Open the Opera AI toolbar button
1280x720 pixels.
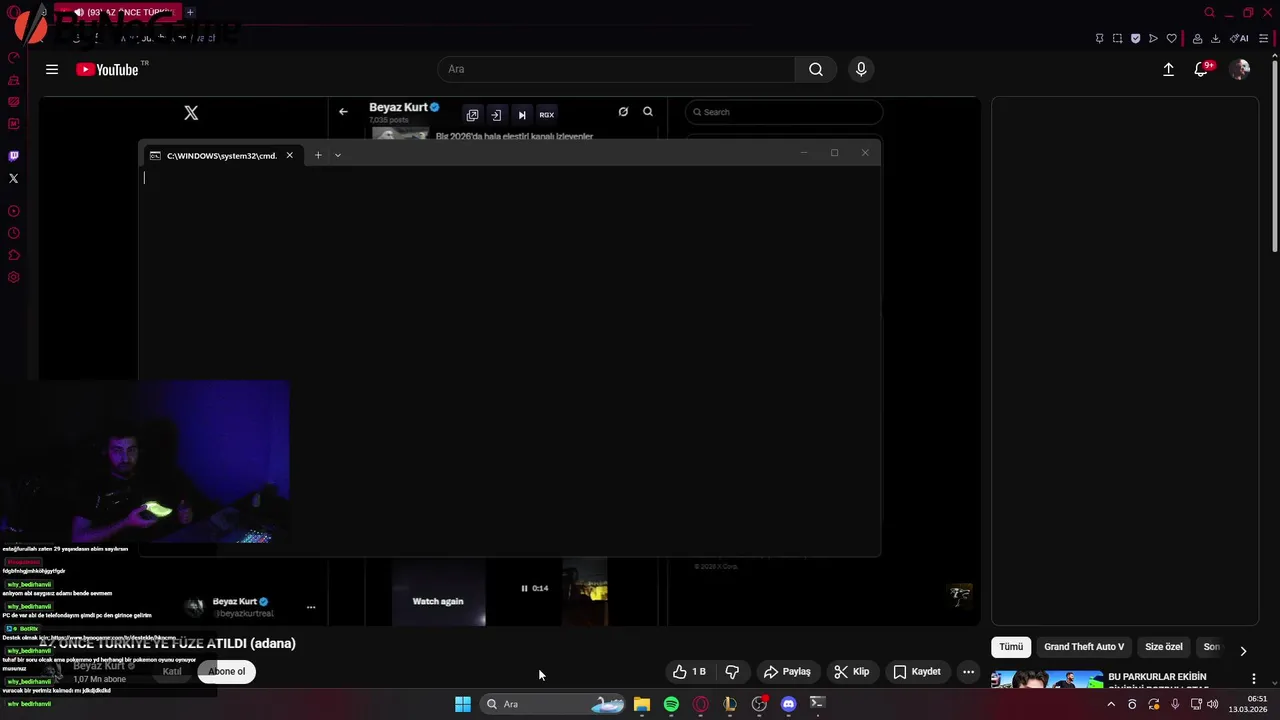[1239, 38]
